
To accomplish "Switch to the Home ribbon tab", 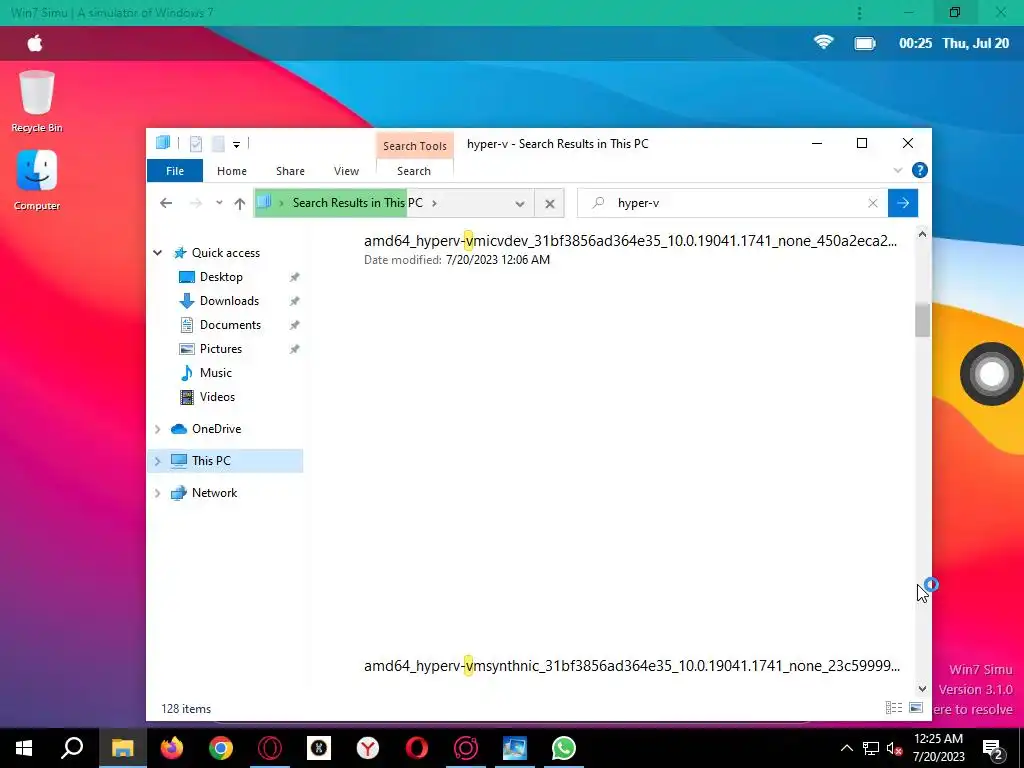I will pos(232,171).
